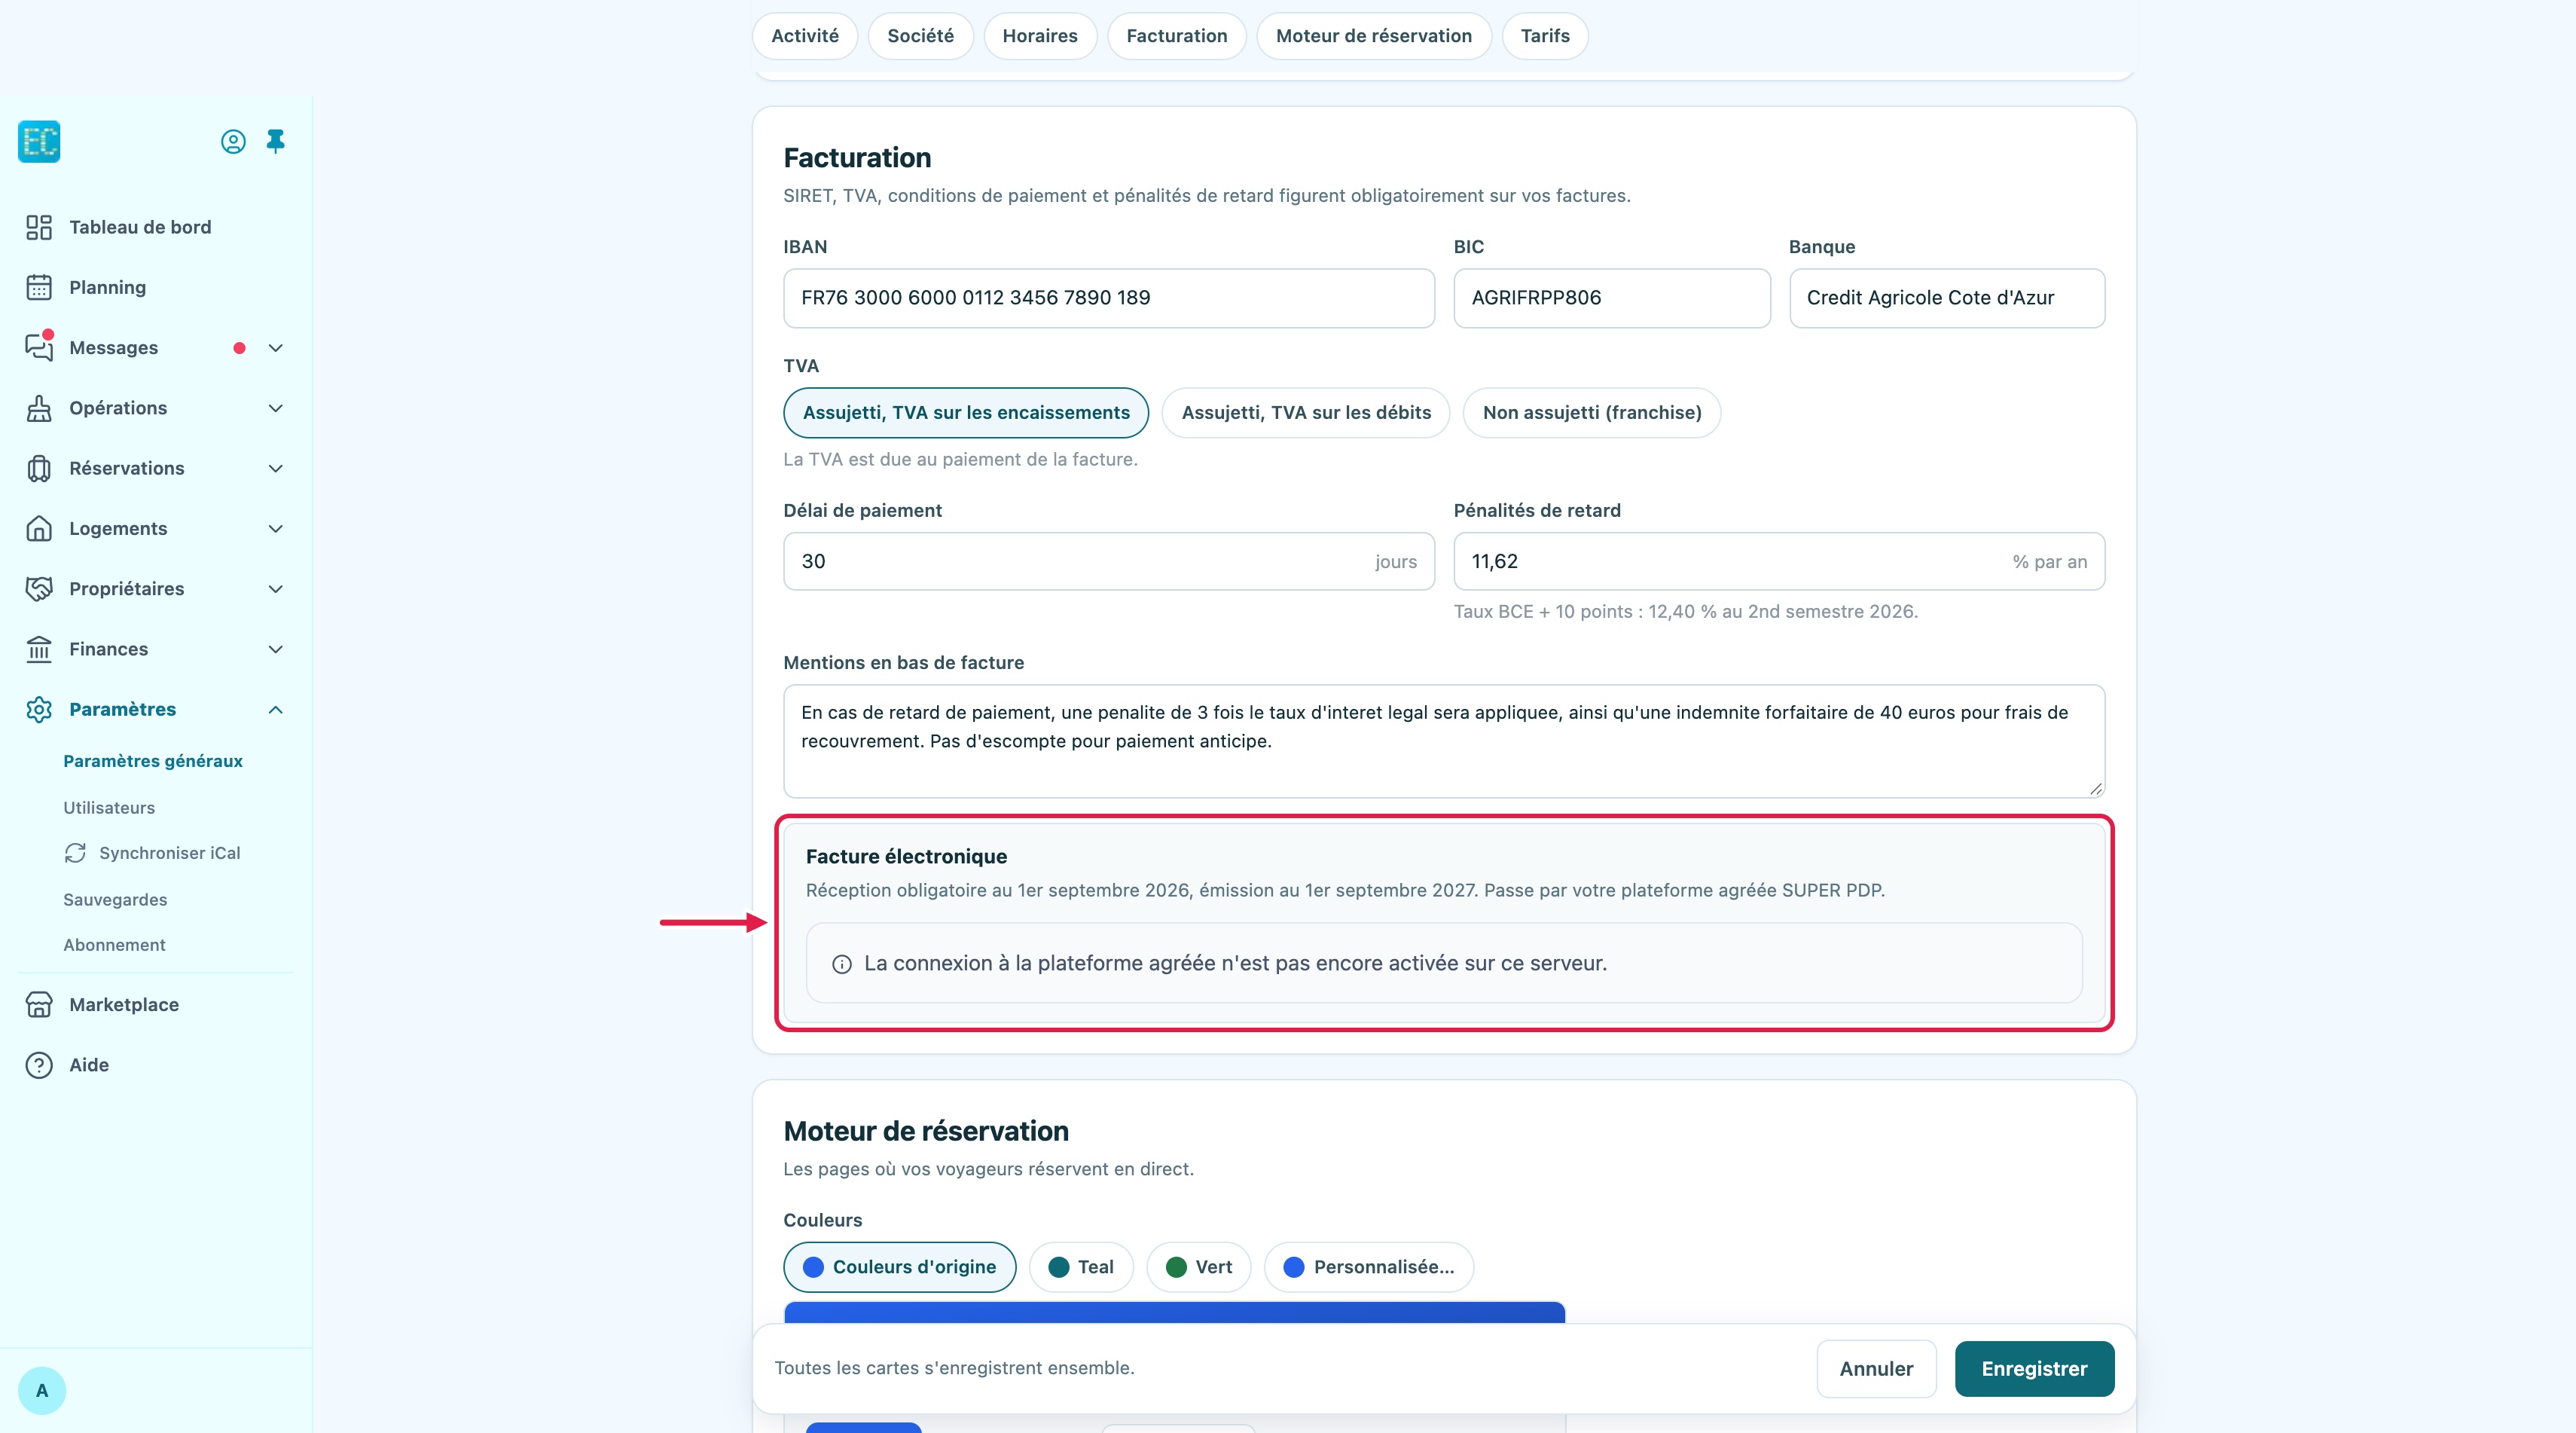Expand the Messages submenu chevron

click(276, 348)
